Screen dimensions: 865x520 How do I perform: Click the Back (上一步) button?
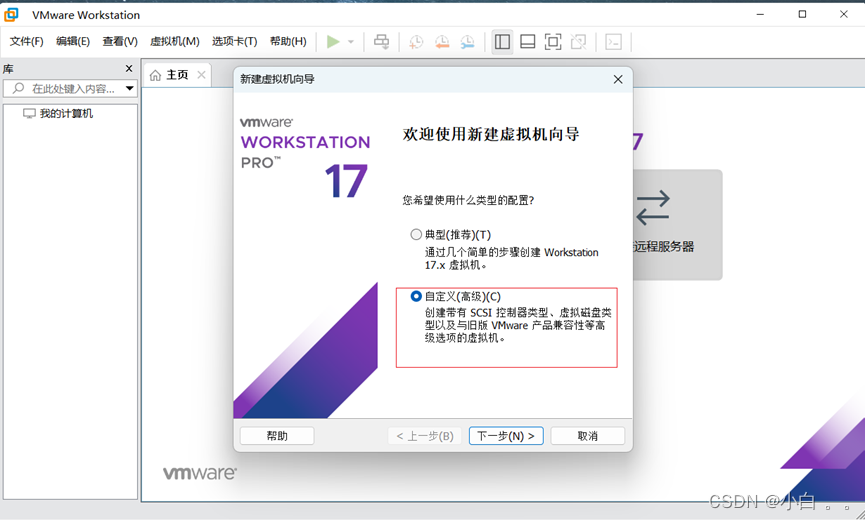[x=425, y=436]
